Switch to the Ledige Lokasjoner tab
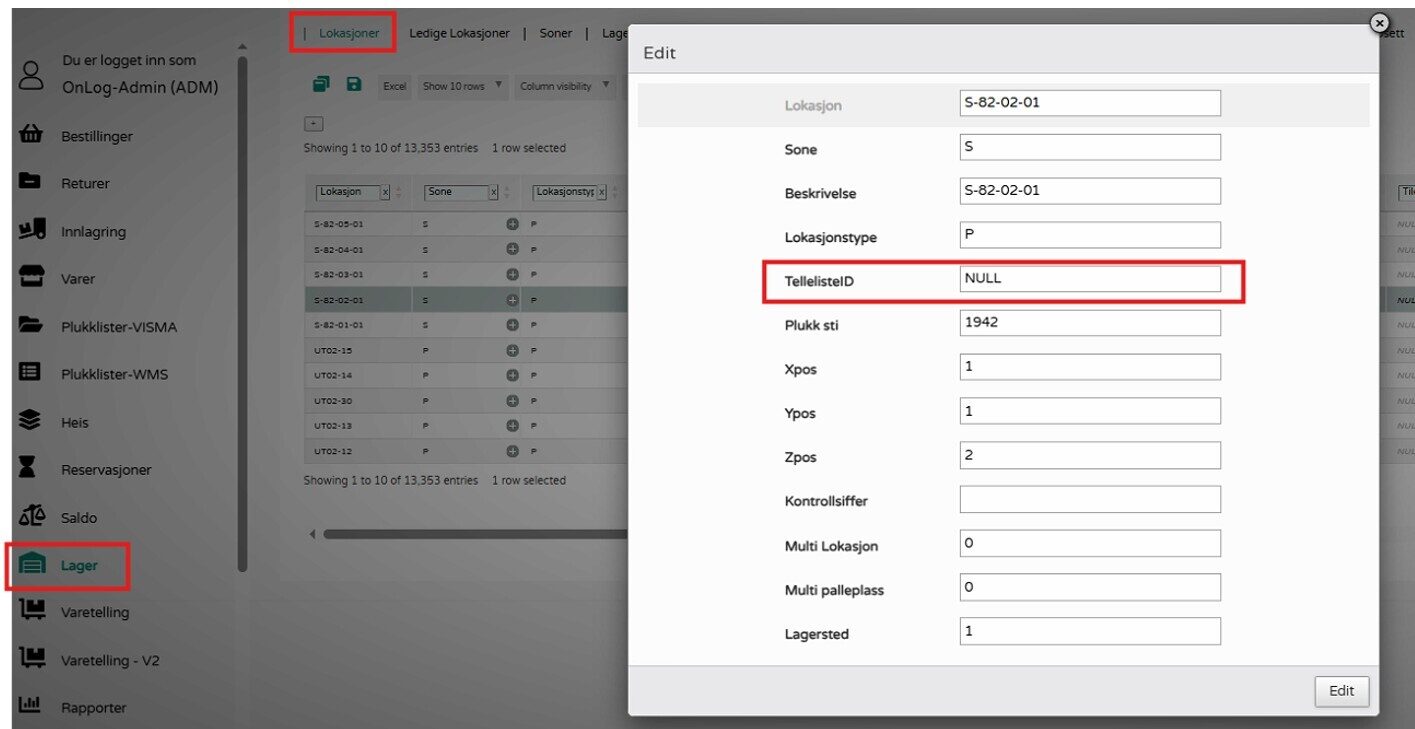 coord(459,33)
